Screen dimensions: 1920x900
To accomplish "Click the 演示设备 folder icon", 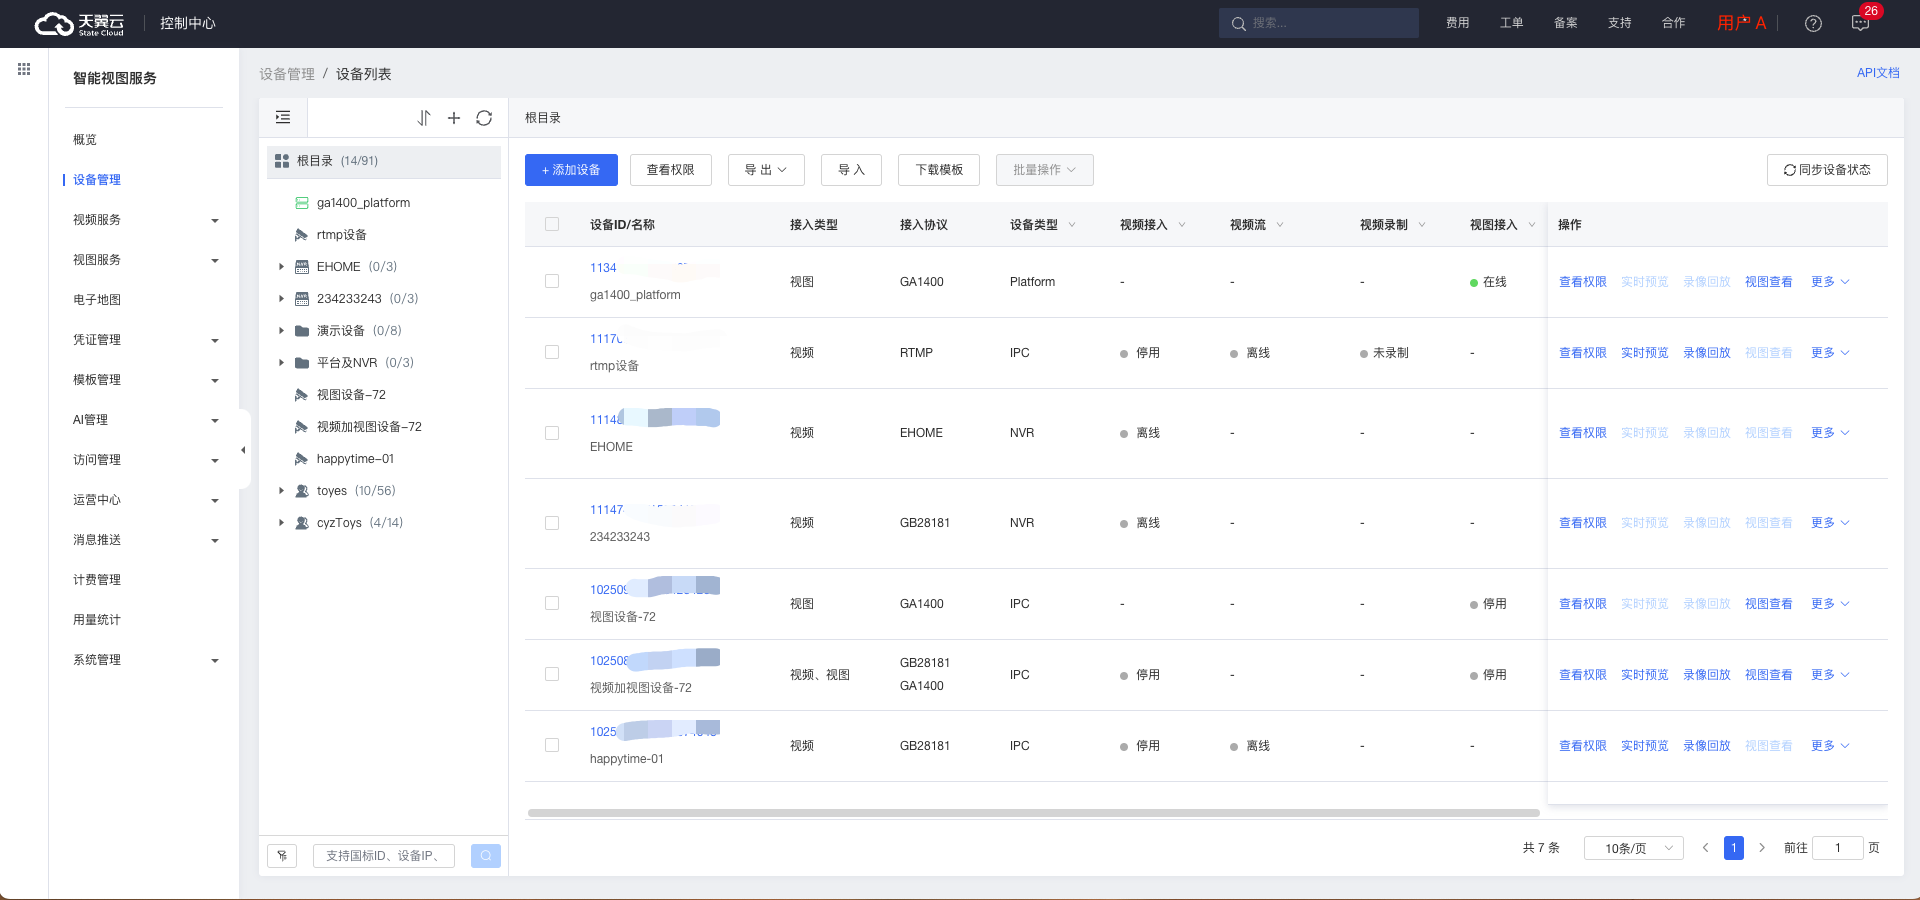I will [x=302, y=331].
